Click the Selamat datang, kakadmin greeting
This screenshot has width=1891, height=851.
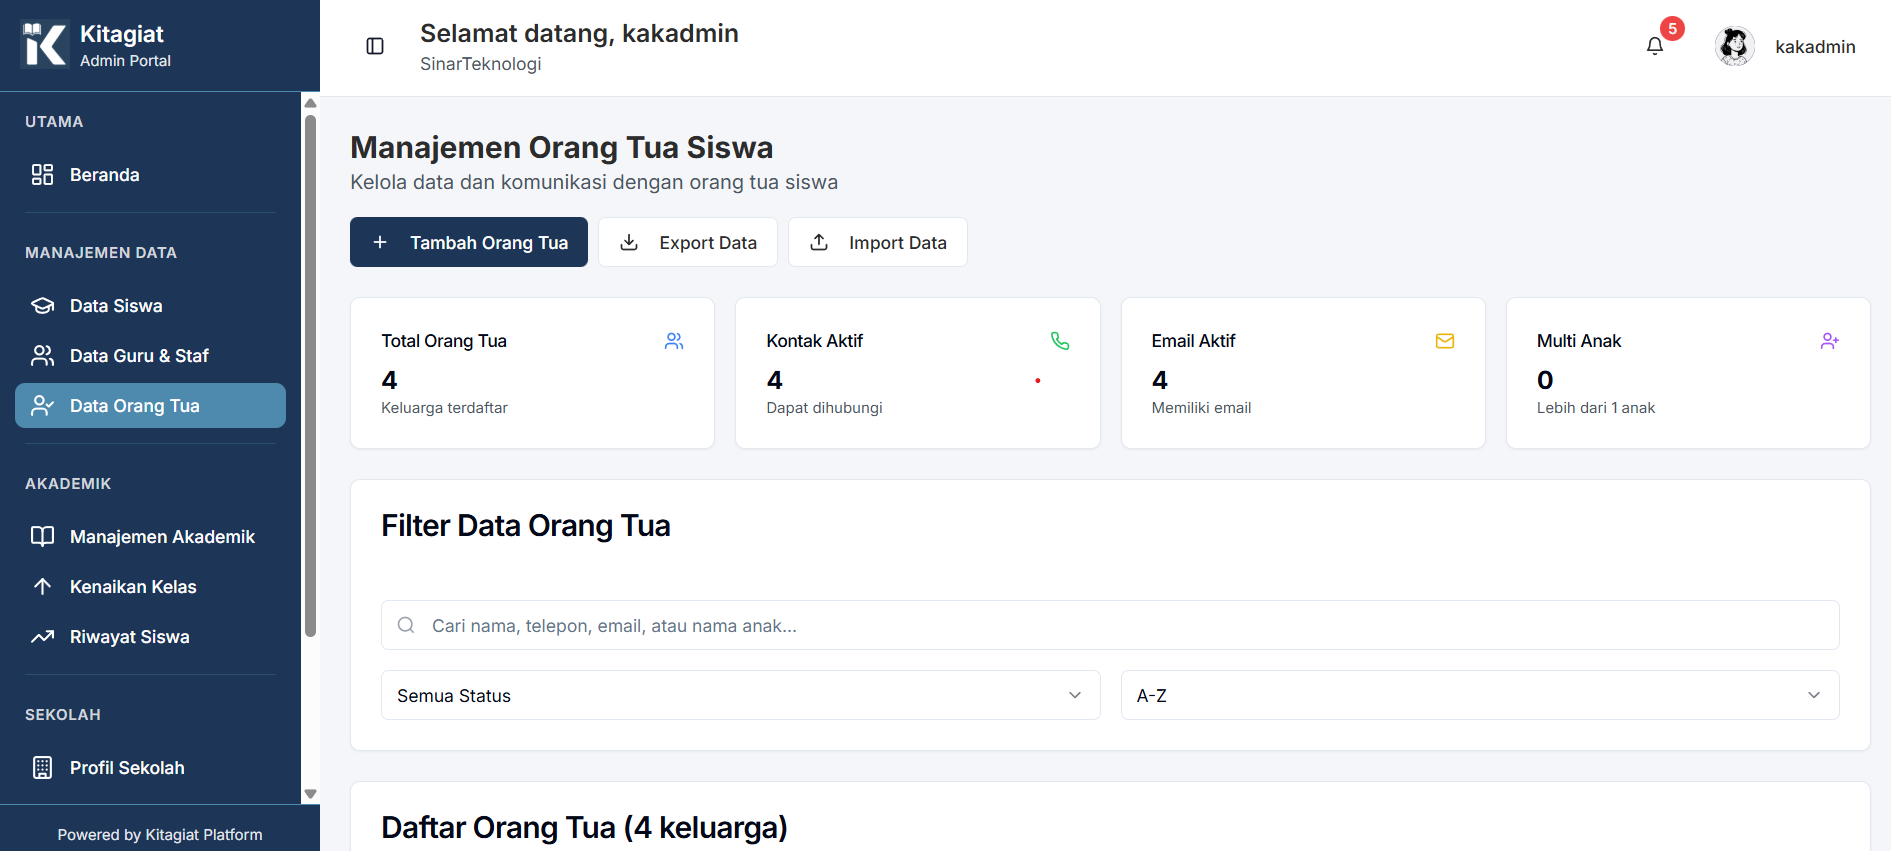579,33
